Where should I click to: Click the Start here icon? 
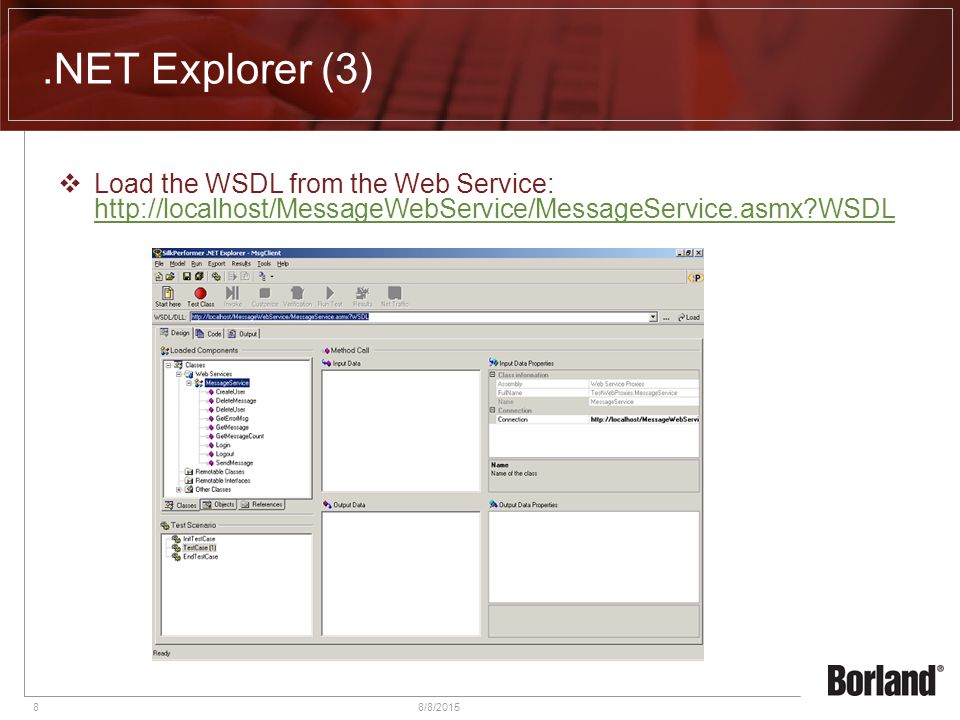(168, 297)
